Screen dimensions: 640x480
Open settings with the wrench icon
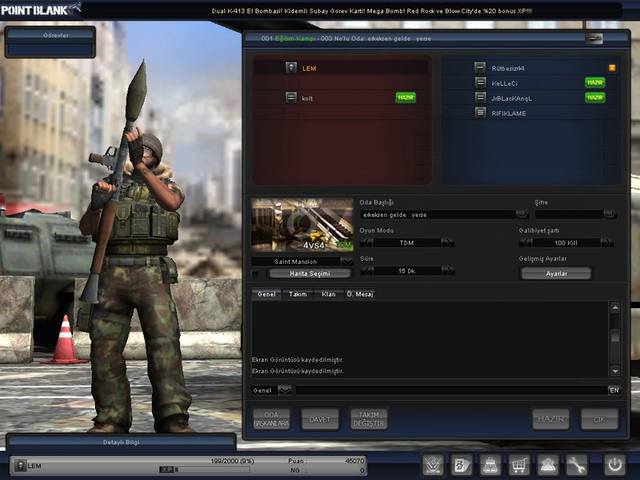577,465
